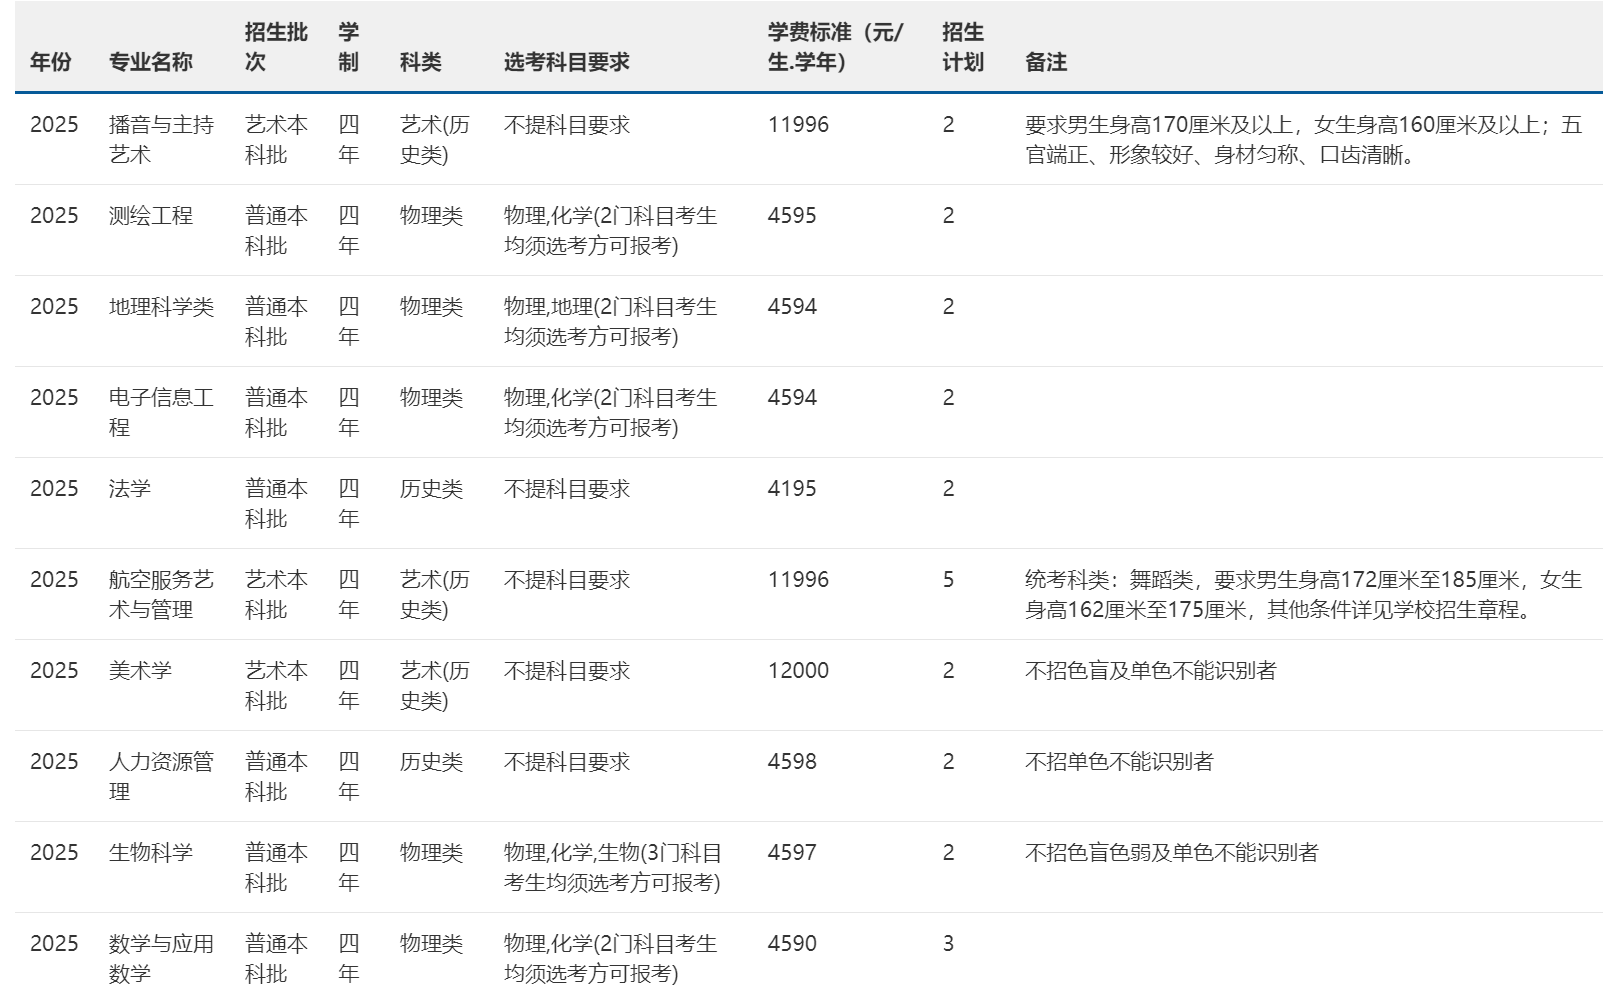Click the 不招色盲色弱及单色不能识别者 remark
1614x998 pixels.
pos(1171,853)
